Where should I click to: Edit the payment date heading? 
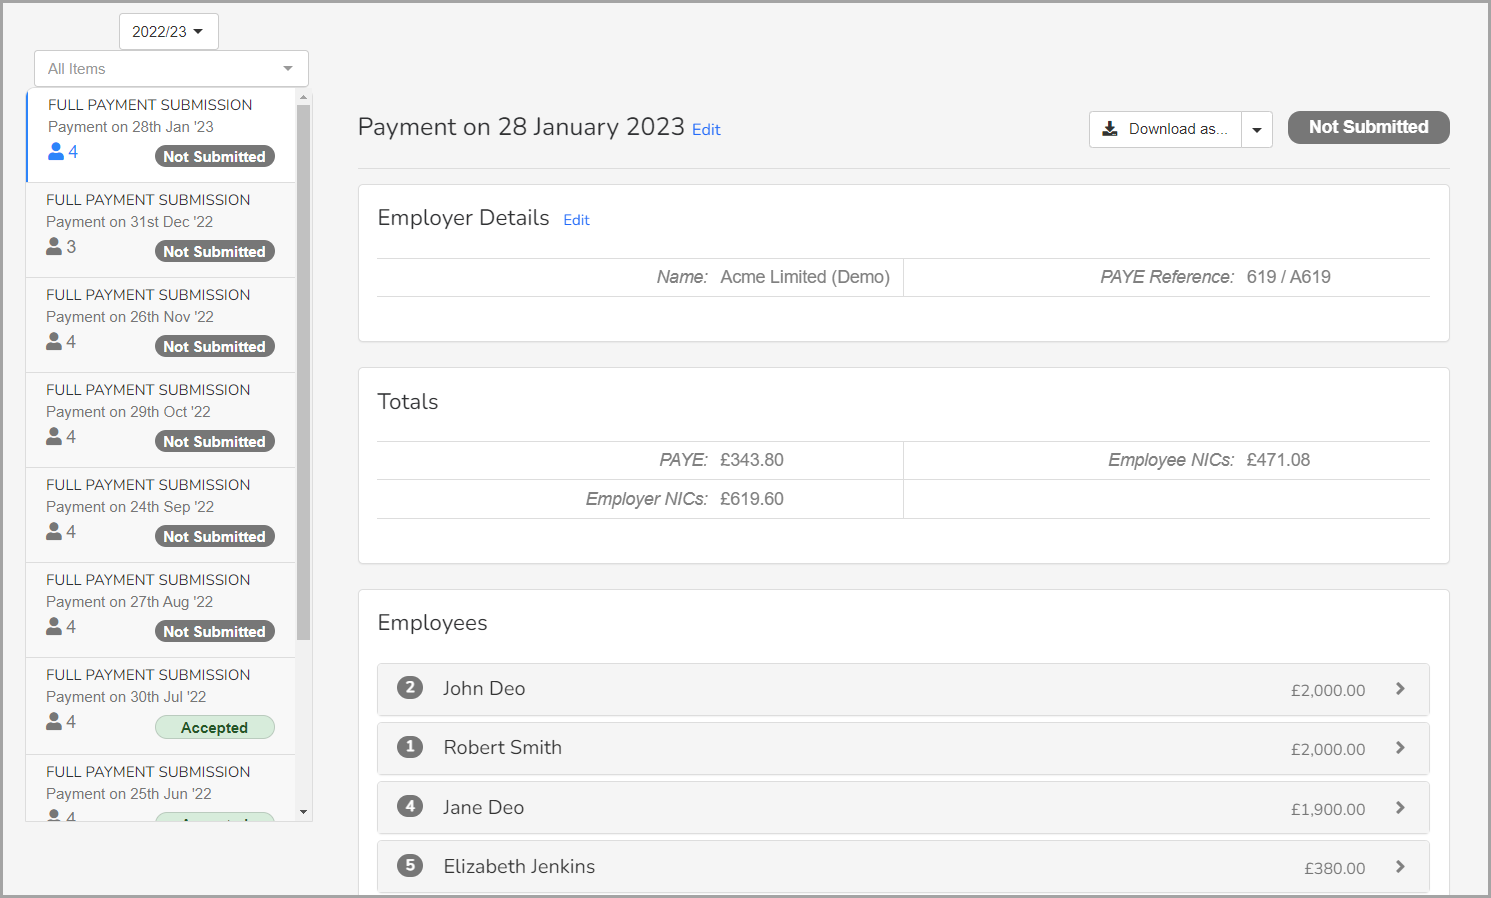[706, 130]
